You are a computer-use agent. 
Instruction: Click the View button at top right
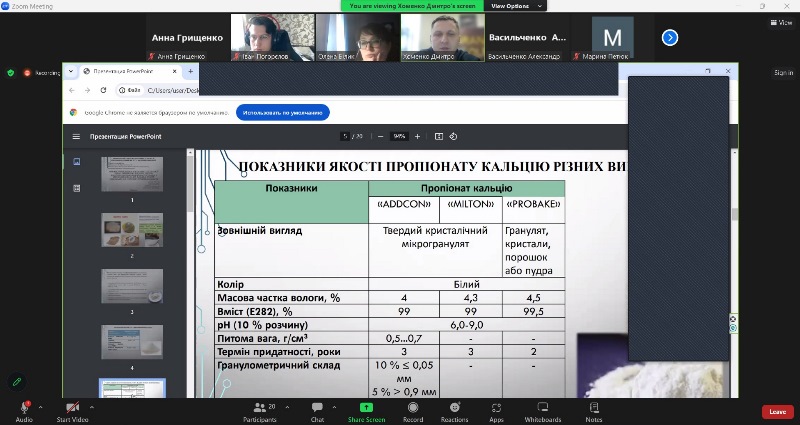point(782,22)
